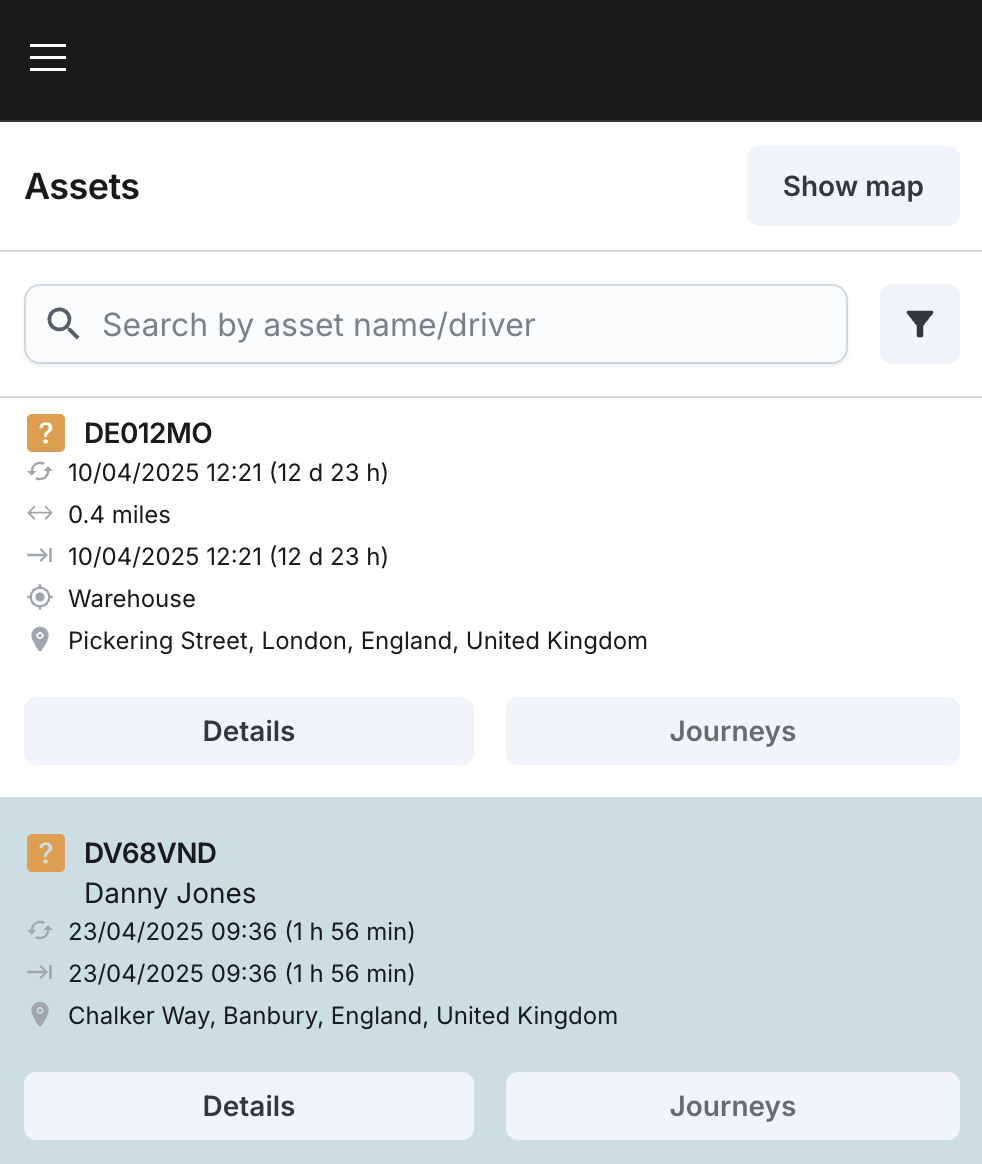Select the DE012MO asset name

(x=148, y=433)
